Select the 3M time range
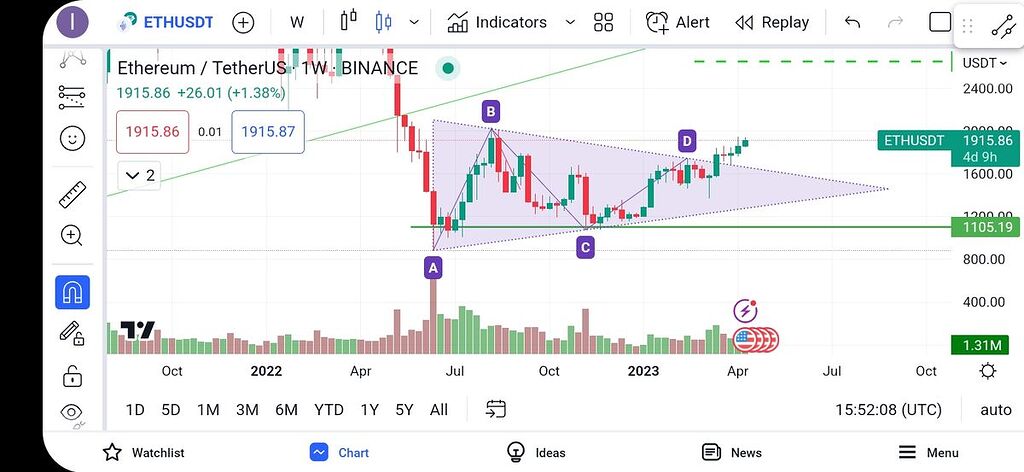 click(247, 409)
